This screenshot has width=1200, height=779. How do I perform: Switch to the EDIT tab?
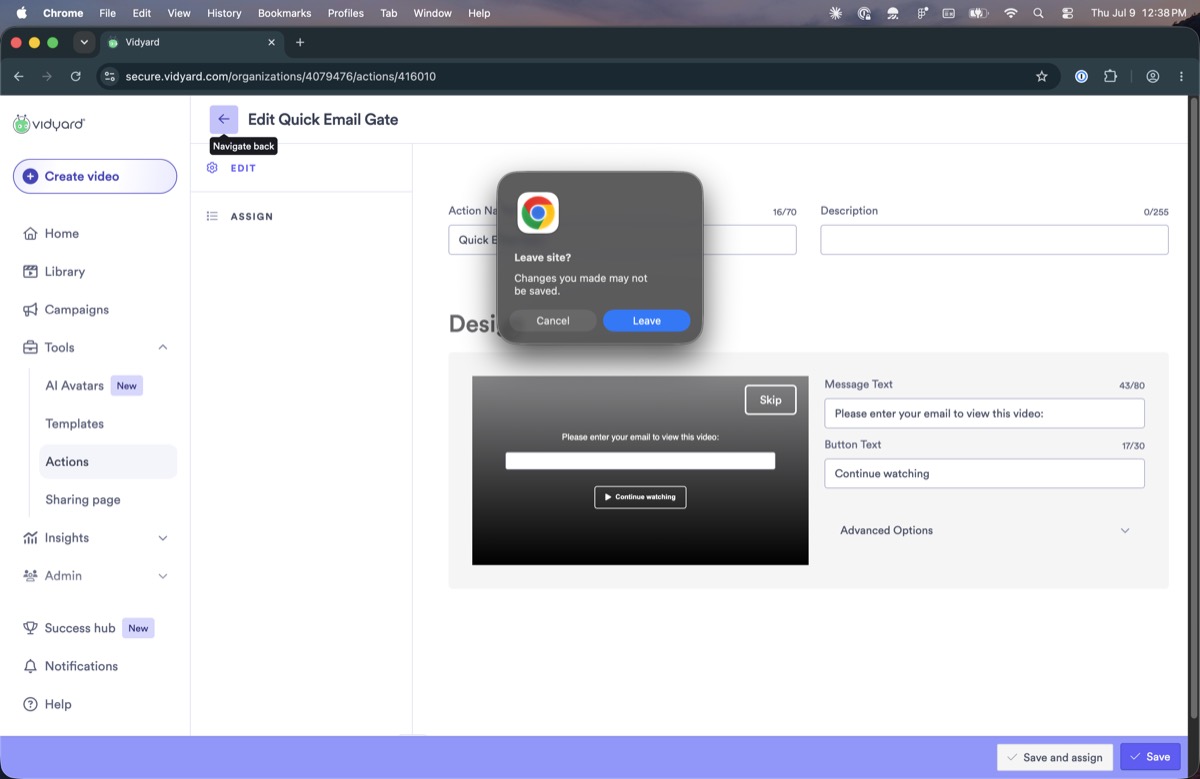coord(243,168)
